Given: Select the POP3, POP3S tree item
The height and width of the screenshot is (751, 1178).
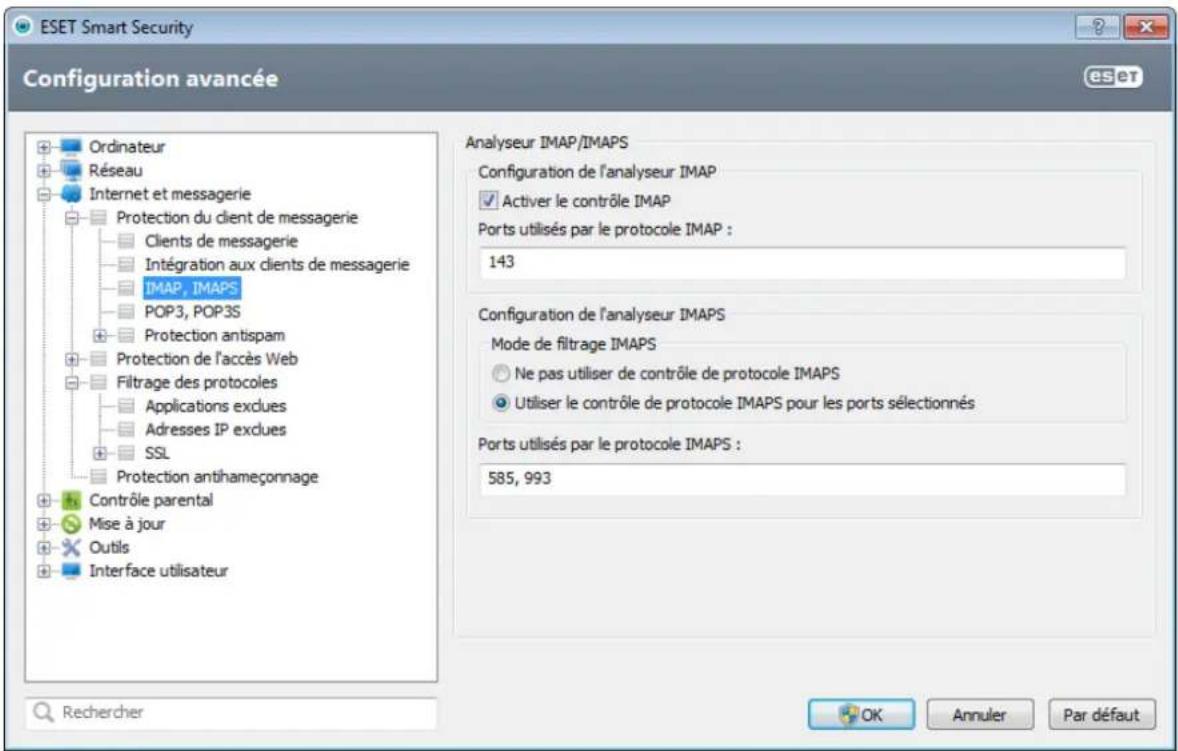Looking at the screenshot, I should tap(192, 312).
